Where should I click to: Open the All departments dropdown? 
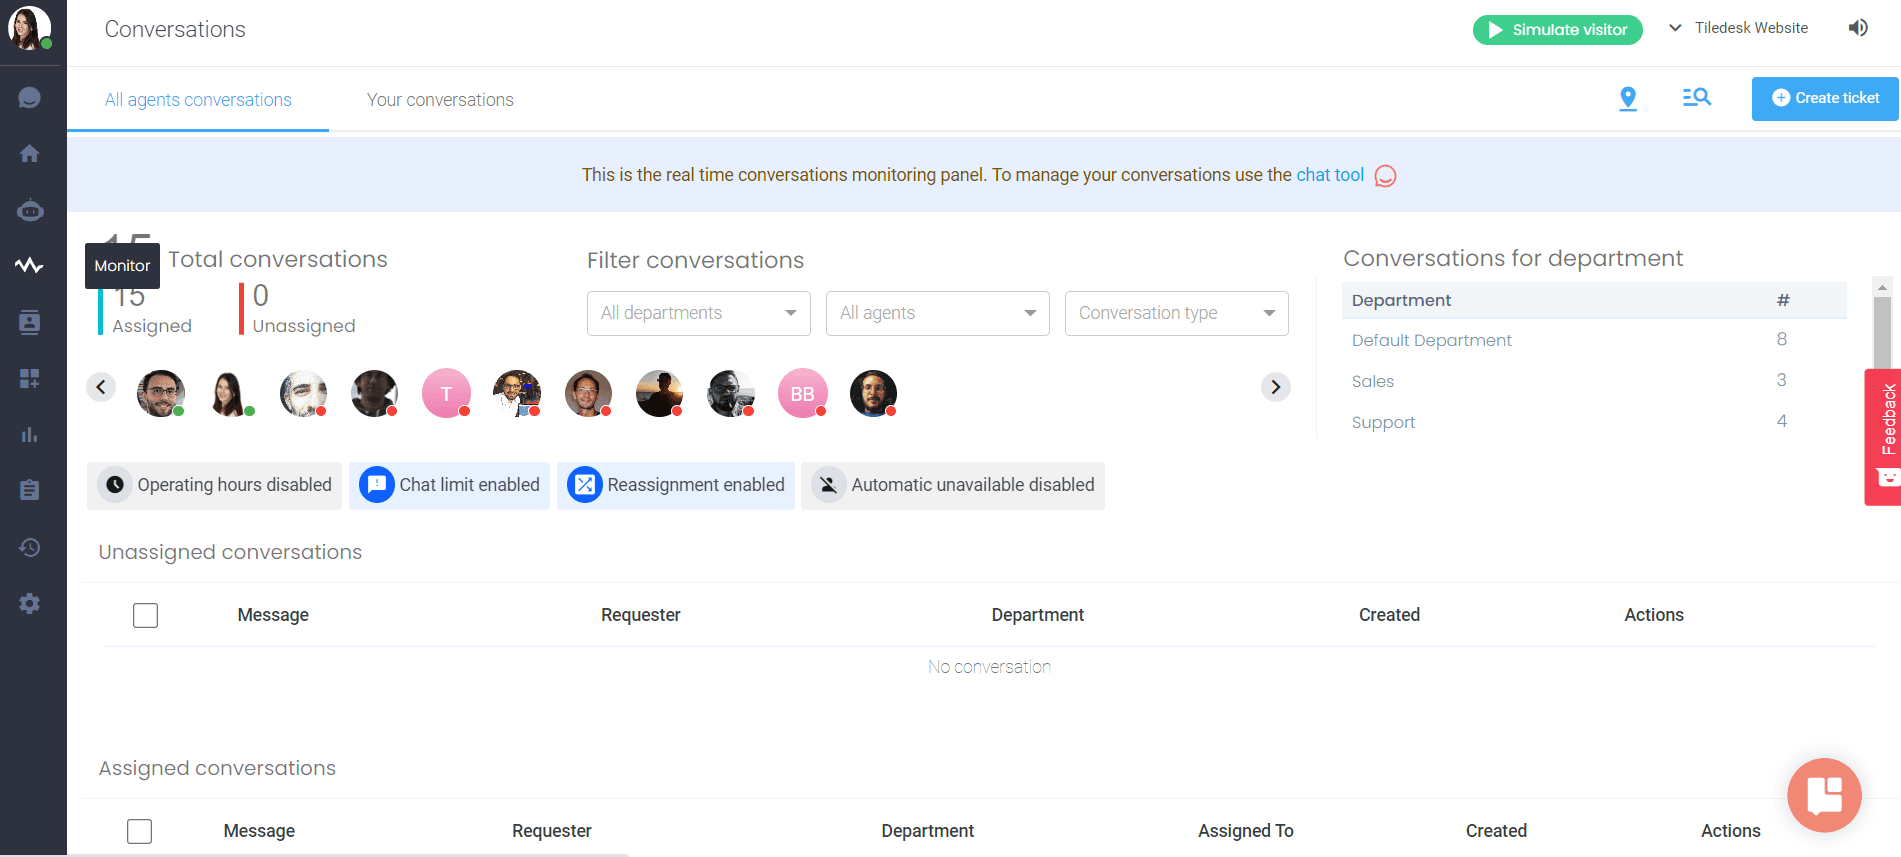point(699,313)
